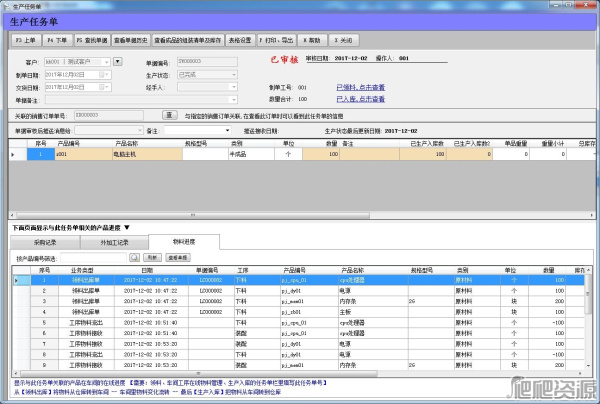Click the F 打印、导出 button

pyautogui.click(x=275, y=41)
